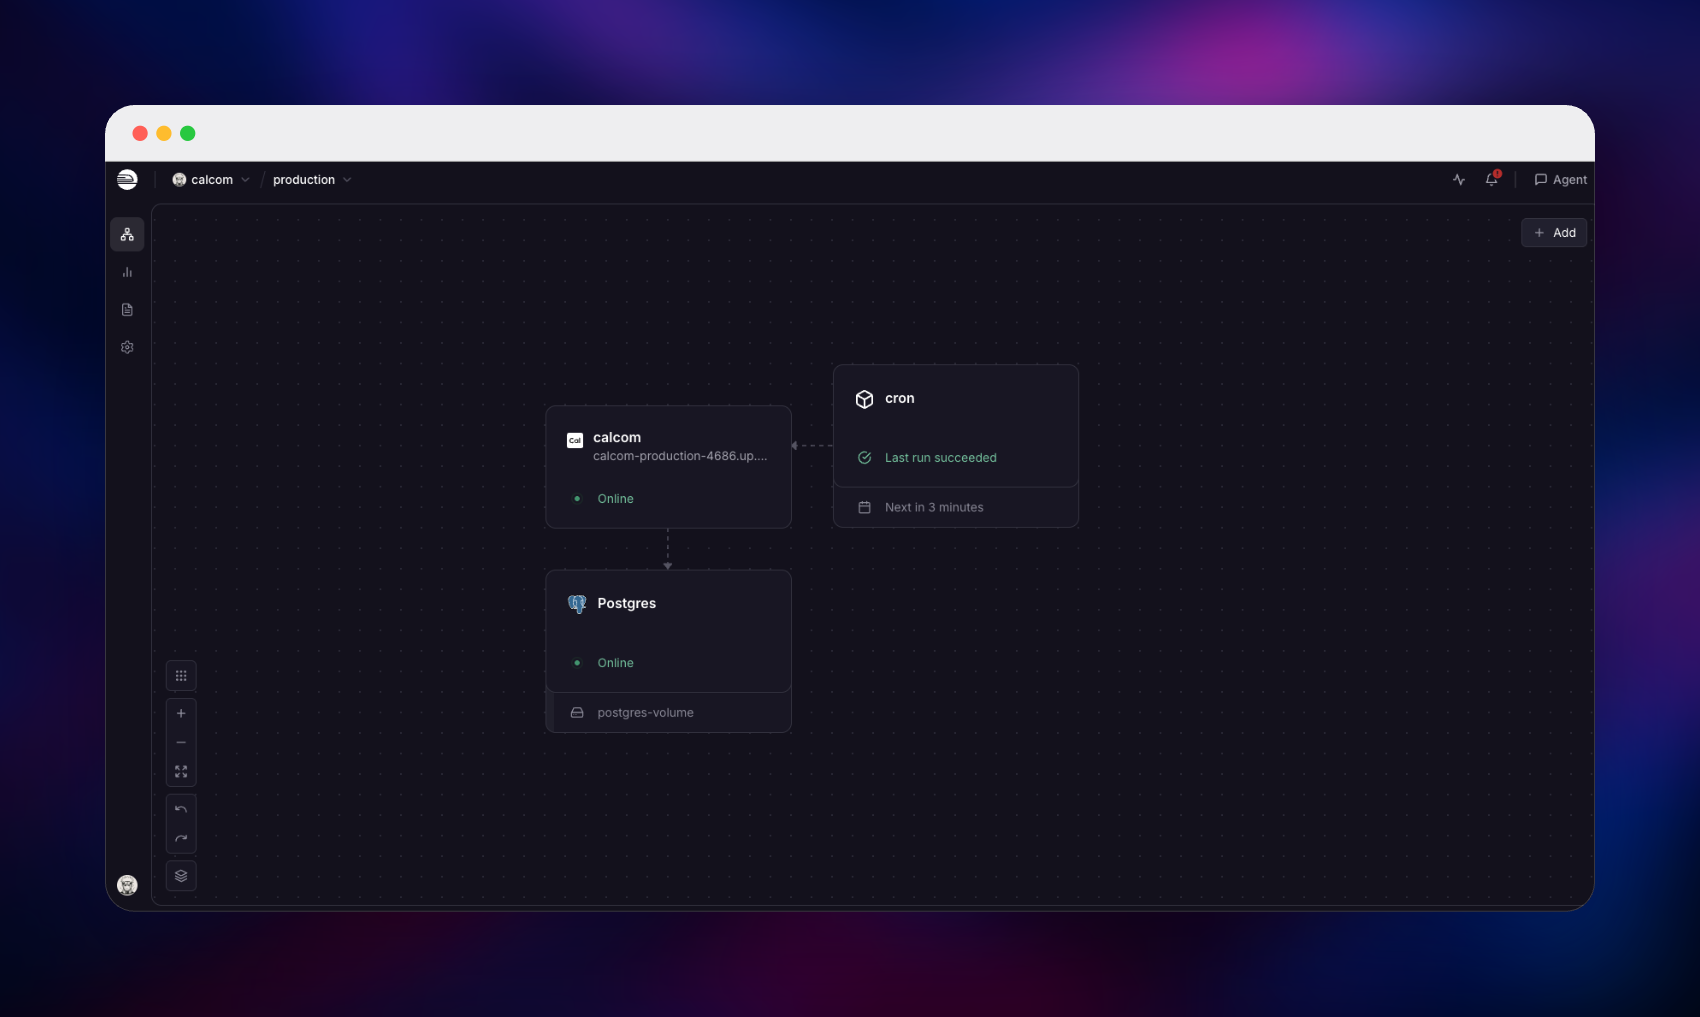Viewport: 1700px width, 1017px height.
Task: Open the calcom-production-4686 domain link
Action: (680, 456)
